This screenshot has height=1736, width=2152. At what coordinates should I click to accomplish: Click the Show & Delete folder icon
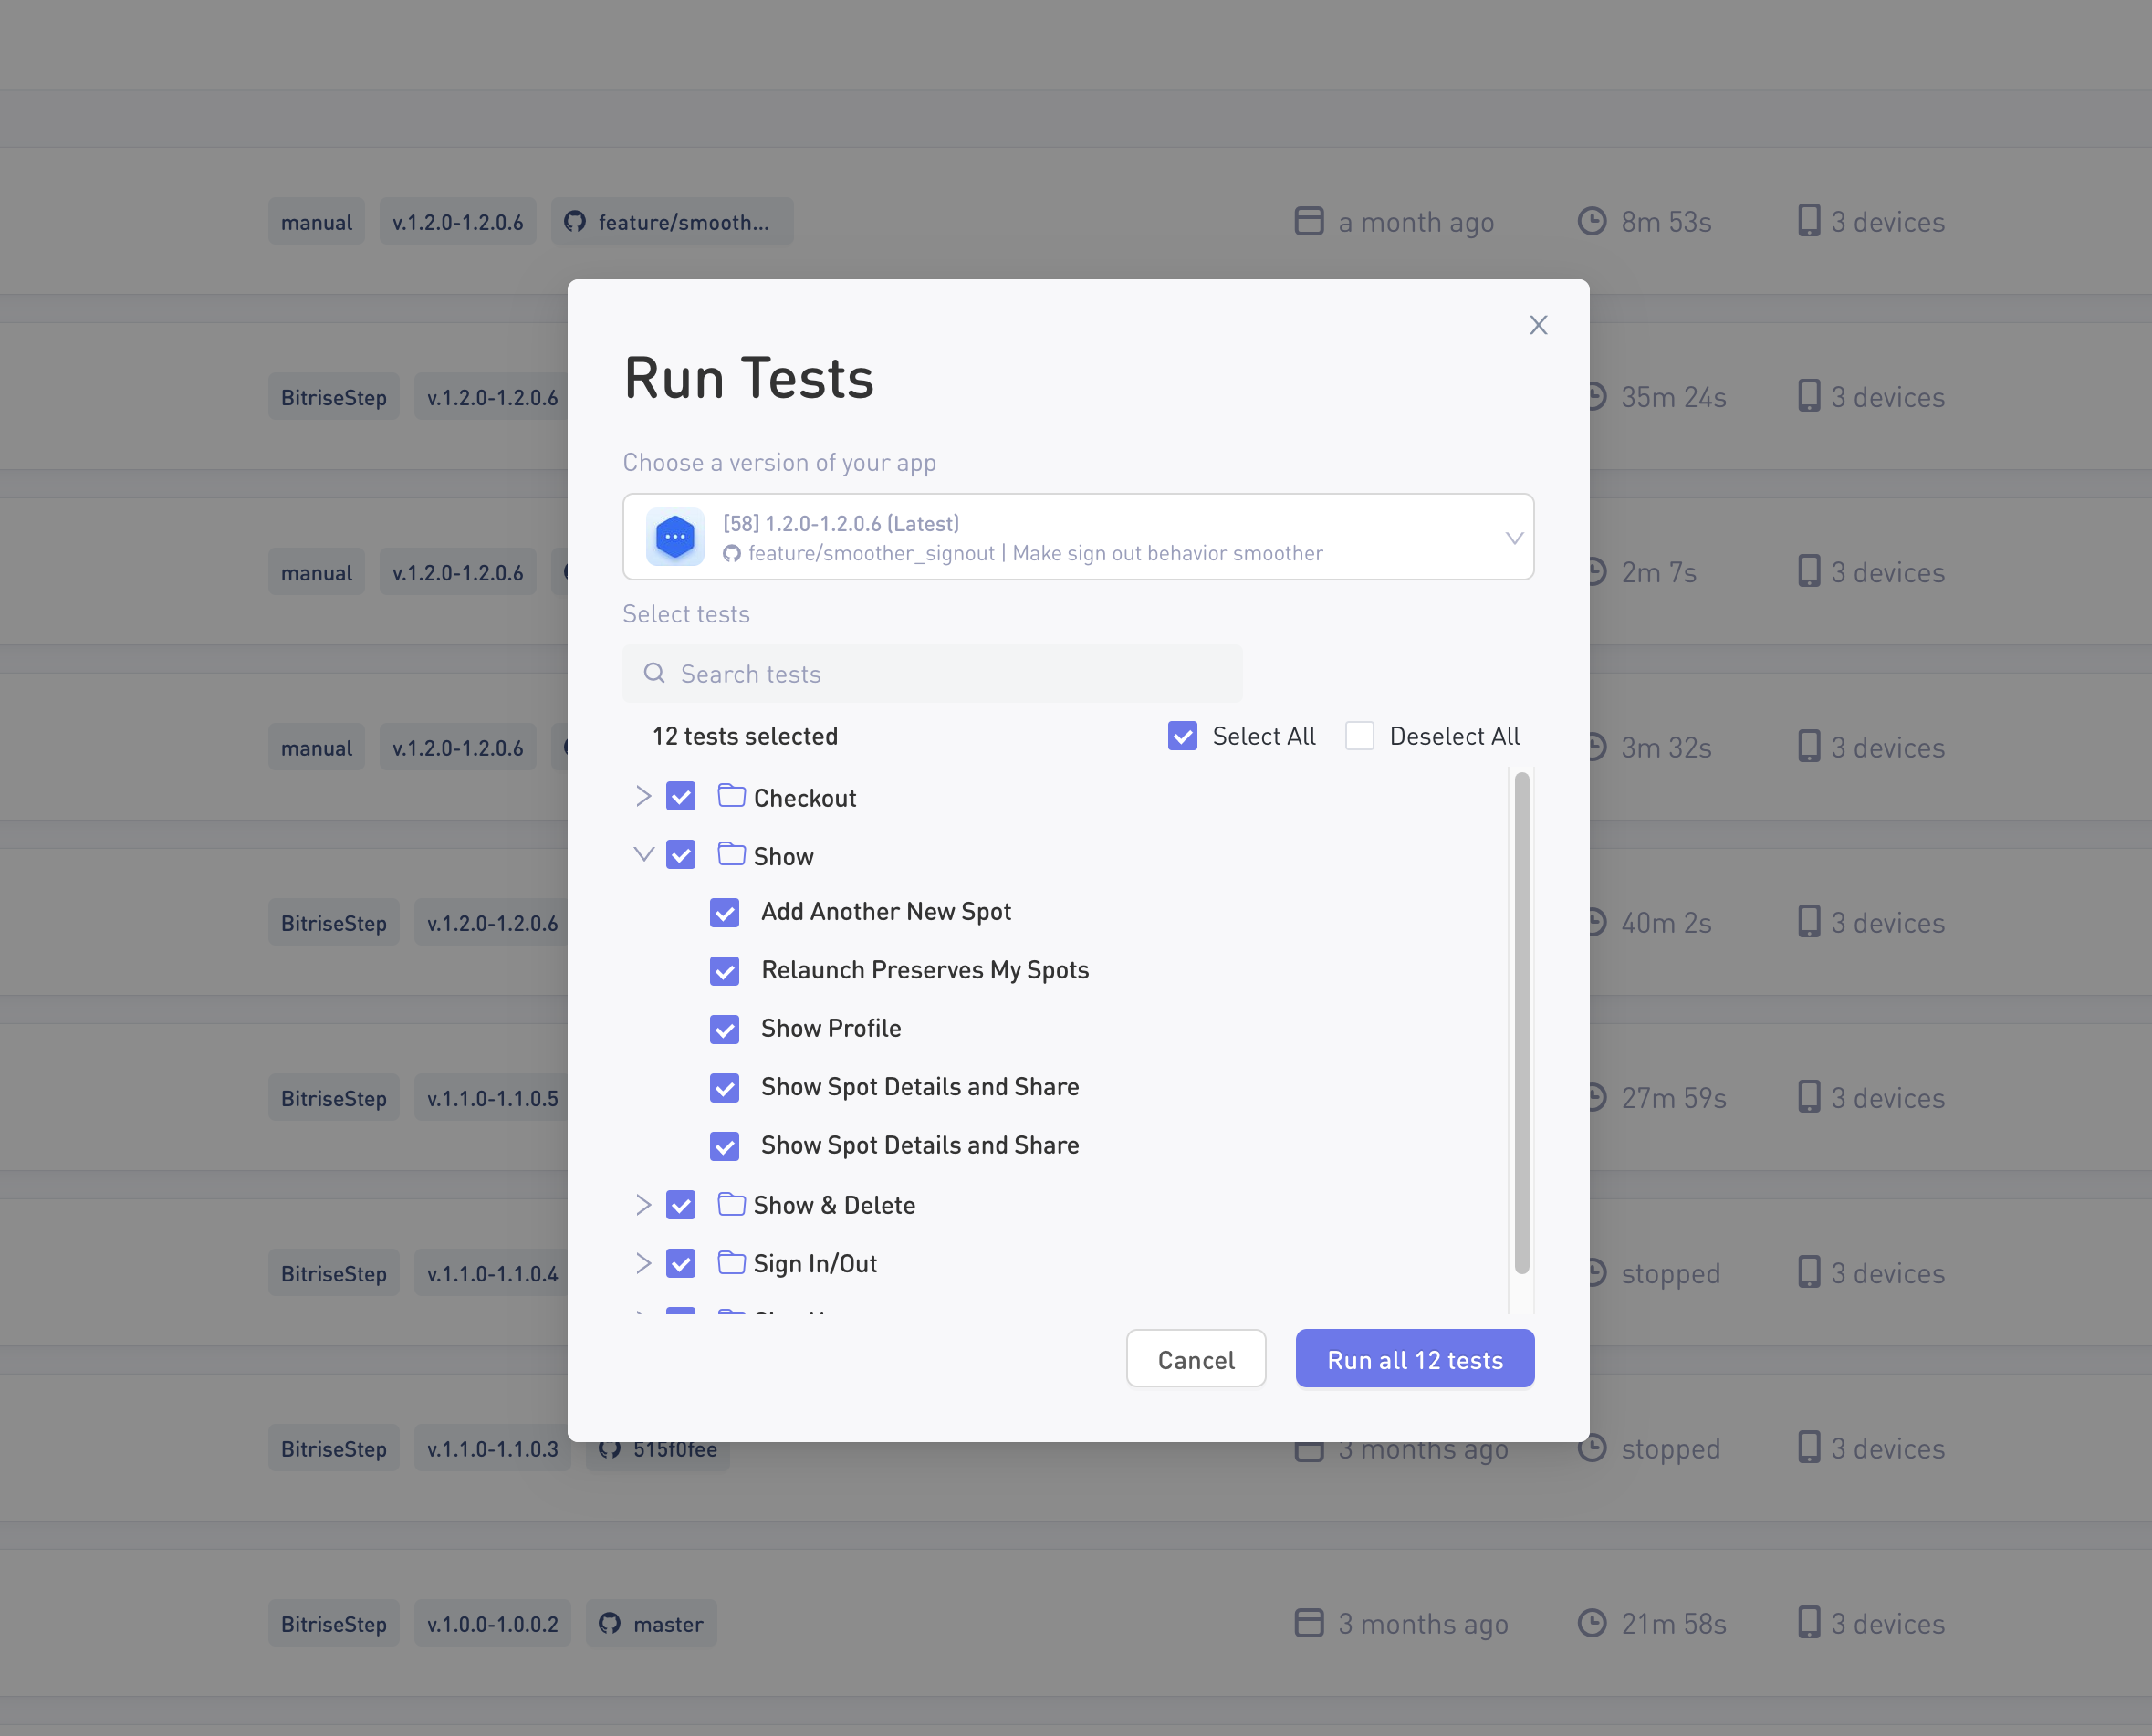tap(731, 1204)
